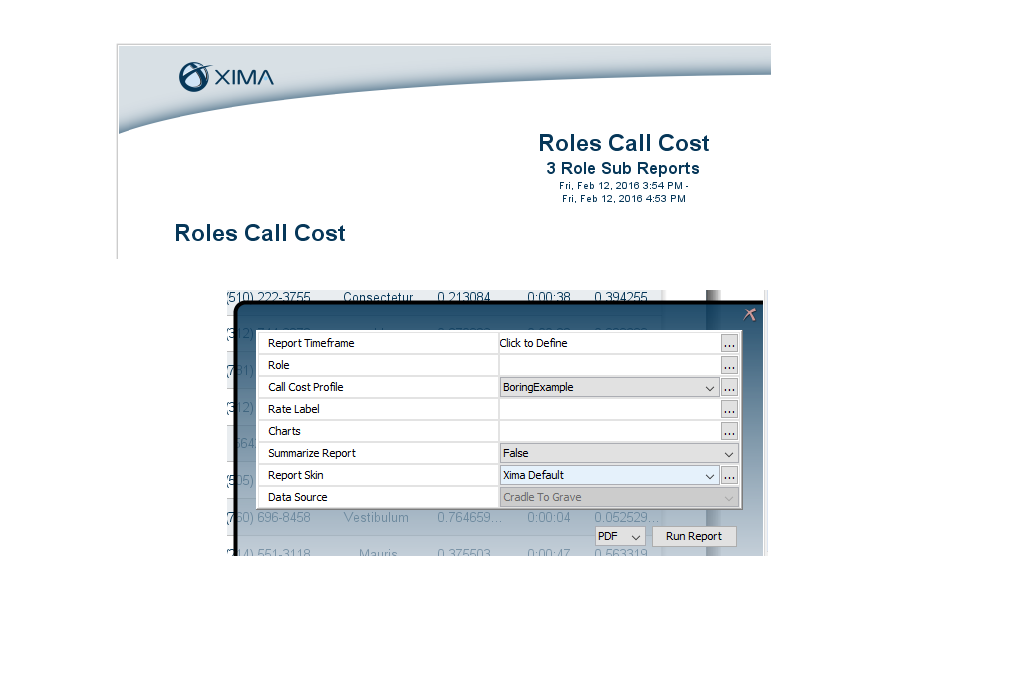
Task: Click the background cell '(760) 696-8458'
Action: pos(269,518)
